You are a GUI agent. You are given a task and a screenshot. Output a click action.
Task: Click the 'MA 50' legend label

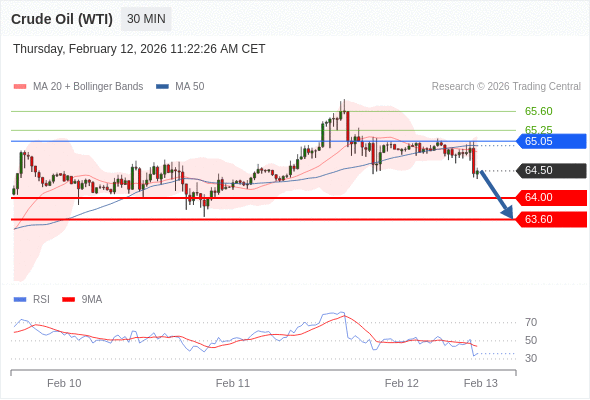(x=190, y=87)
